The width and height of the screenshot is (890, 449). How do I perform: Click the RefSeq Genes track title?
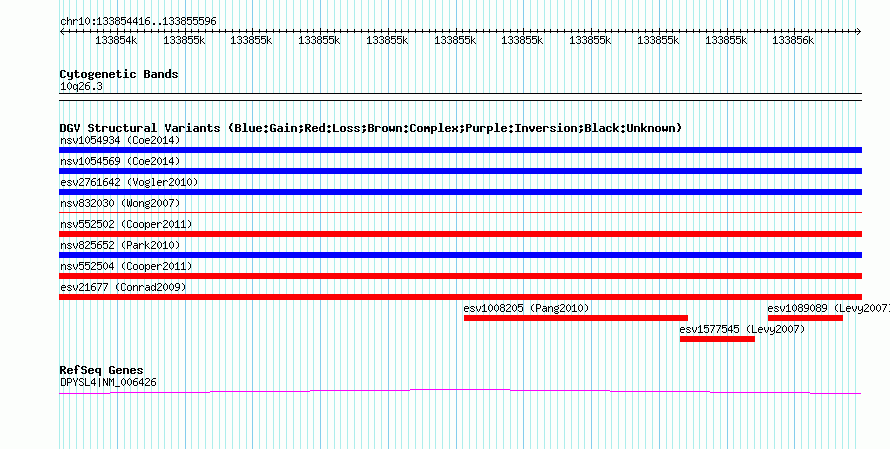click(x=102, y=371)
